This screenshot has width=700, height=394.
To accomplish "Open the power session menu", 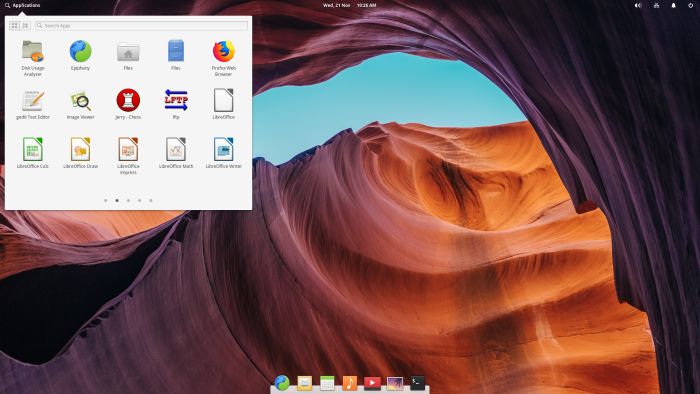I will click(691, 5).
